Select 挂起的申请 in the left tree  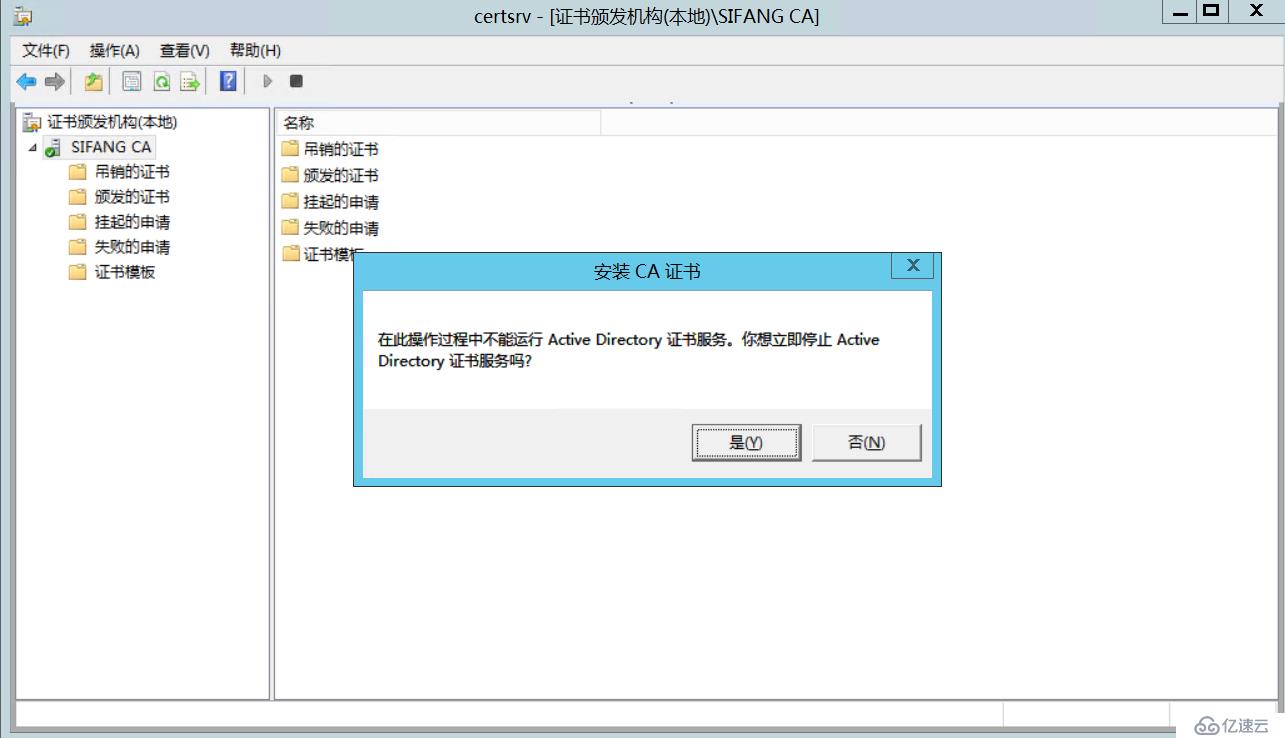(x=132, y=222)
